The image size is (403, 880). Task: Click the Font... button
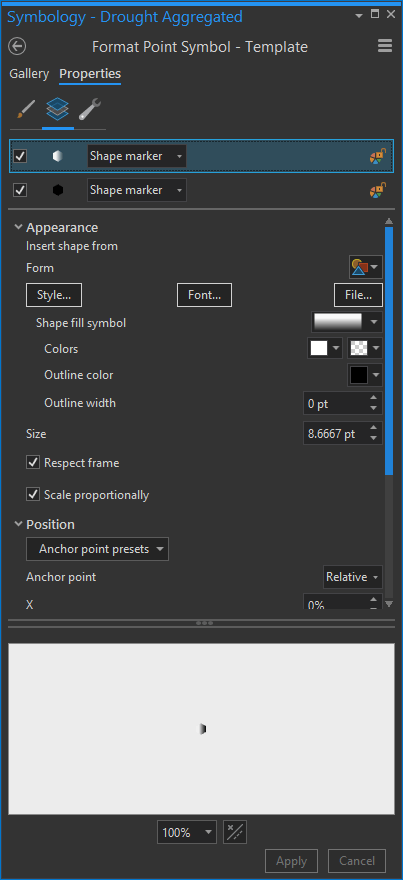[x=204, y=295]
